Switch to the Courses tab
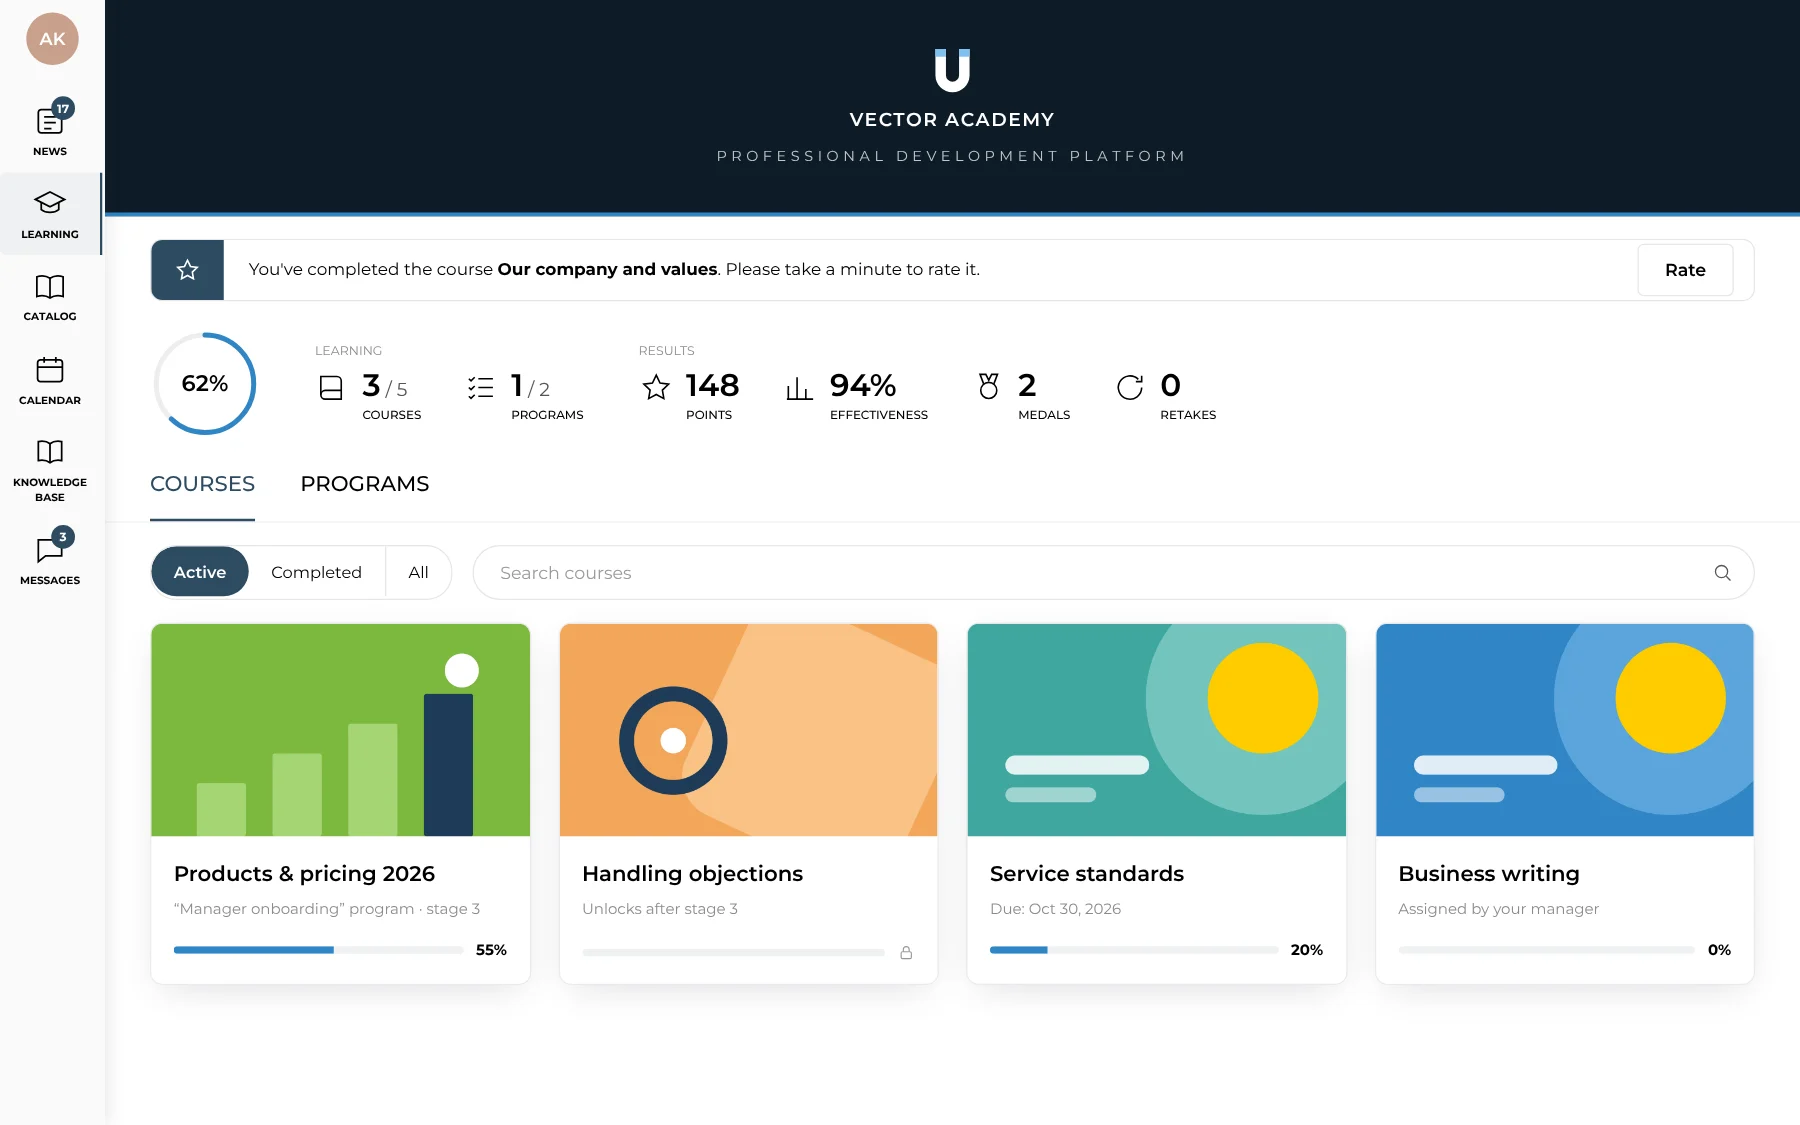Image resolution: width=1800 pixels, height=1125 pixels. click(x=202, y=484)
